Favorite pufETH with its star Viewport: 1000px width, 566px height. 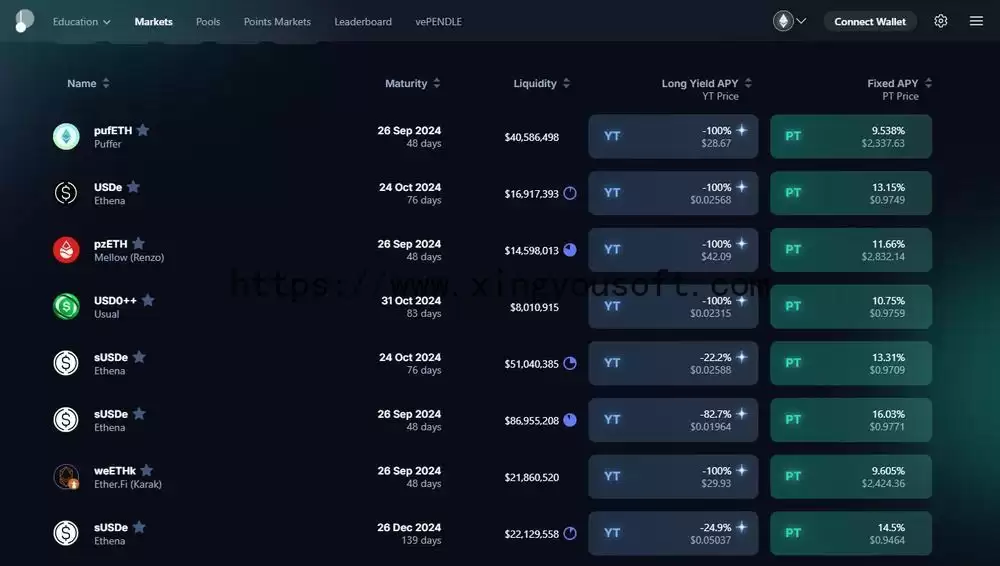143,130
